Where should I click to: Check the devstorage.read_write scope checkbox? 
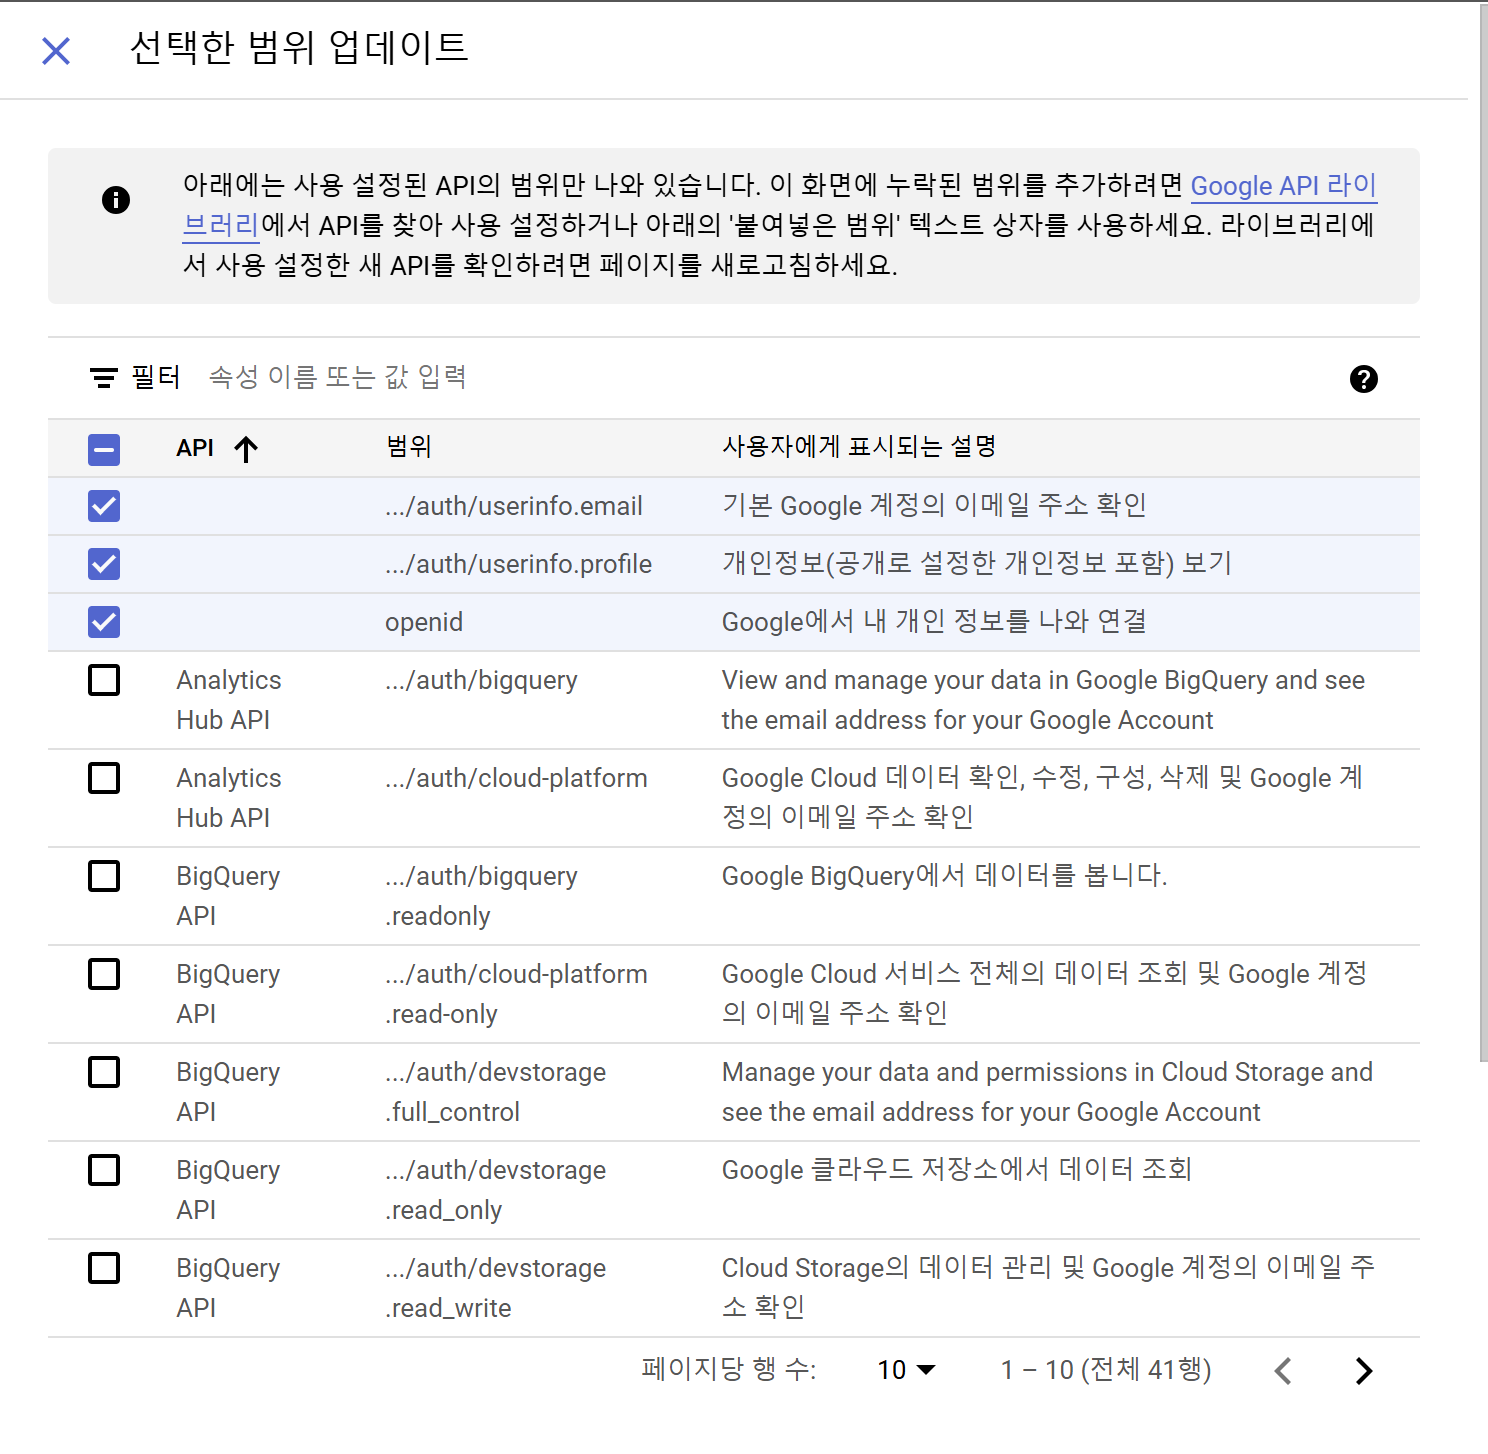point(104,1268)
